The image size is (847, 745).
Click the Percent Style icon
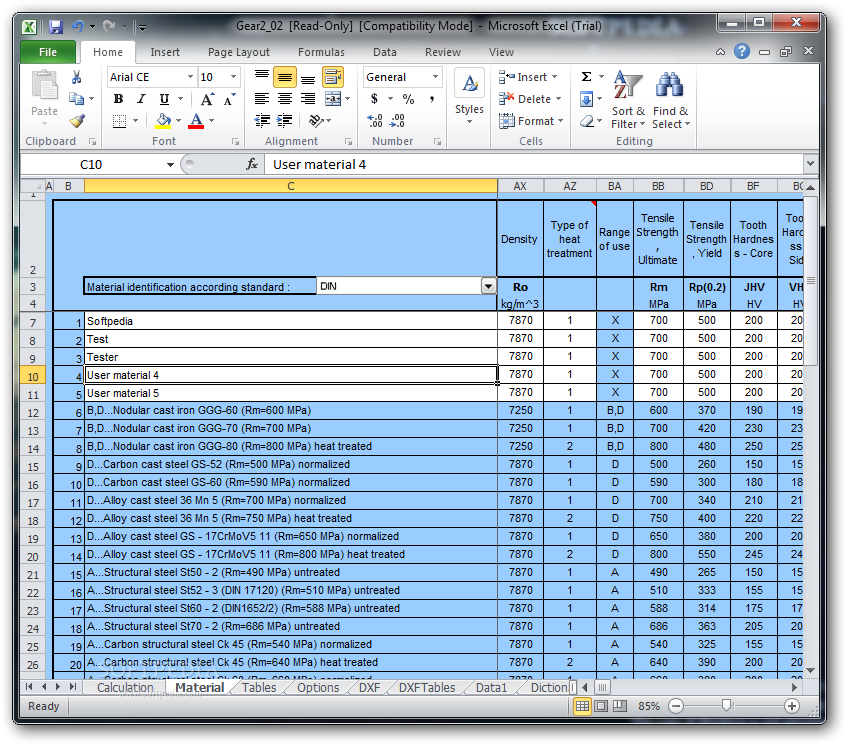[408, 99]
